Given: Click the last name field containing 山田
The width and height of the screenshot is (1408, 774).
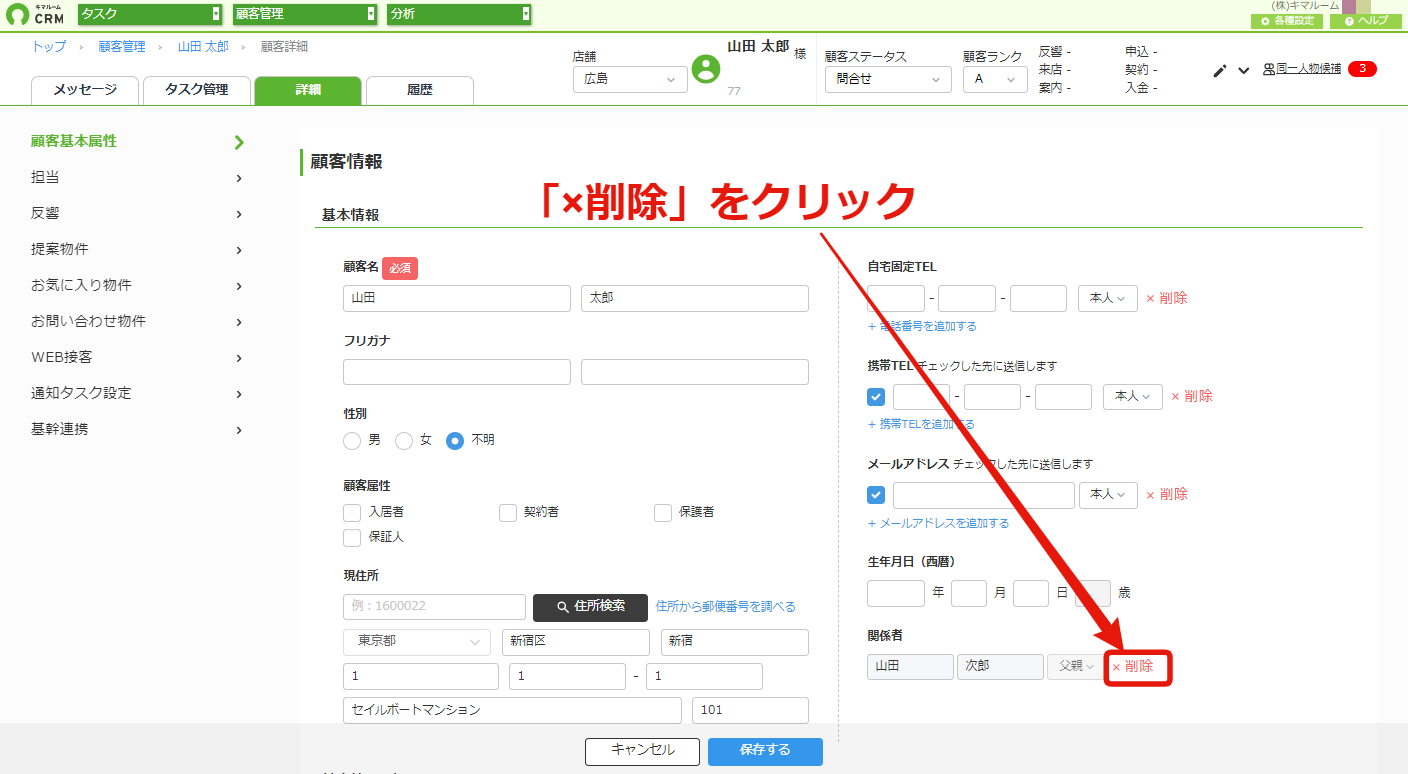Looking at the screenshot, I should coord(457,298).
